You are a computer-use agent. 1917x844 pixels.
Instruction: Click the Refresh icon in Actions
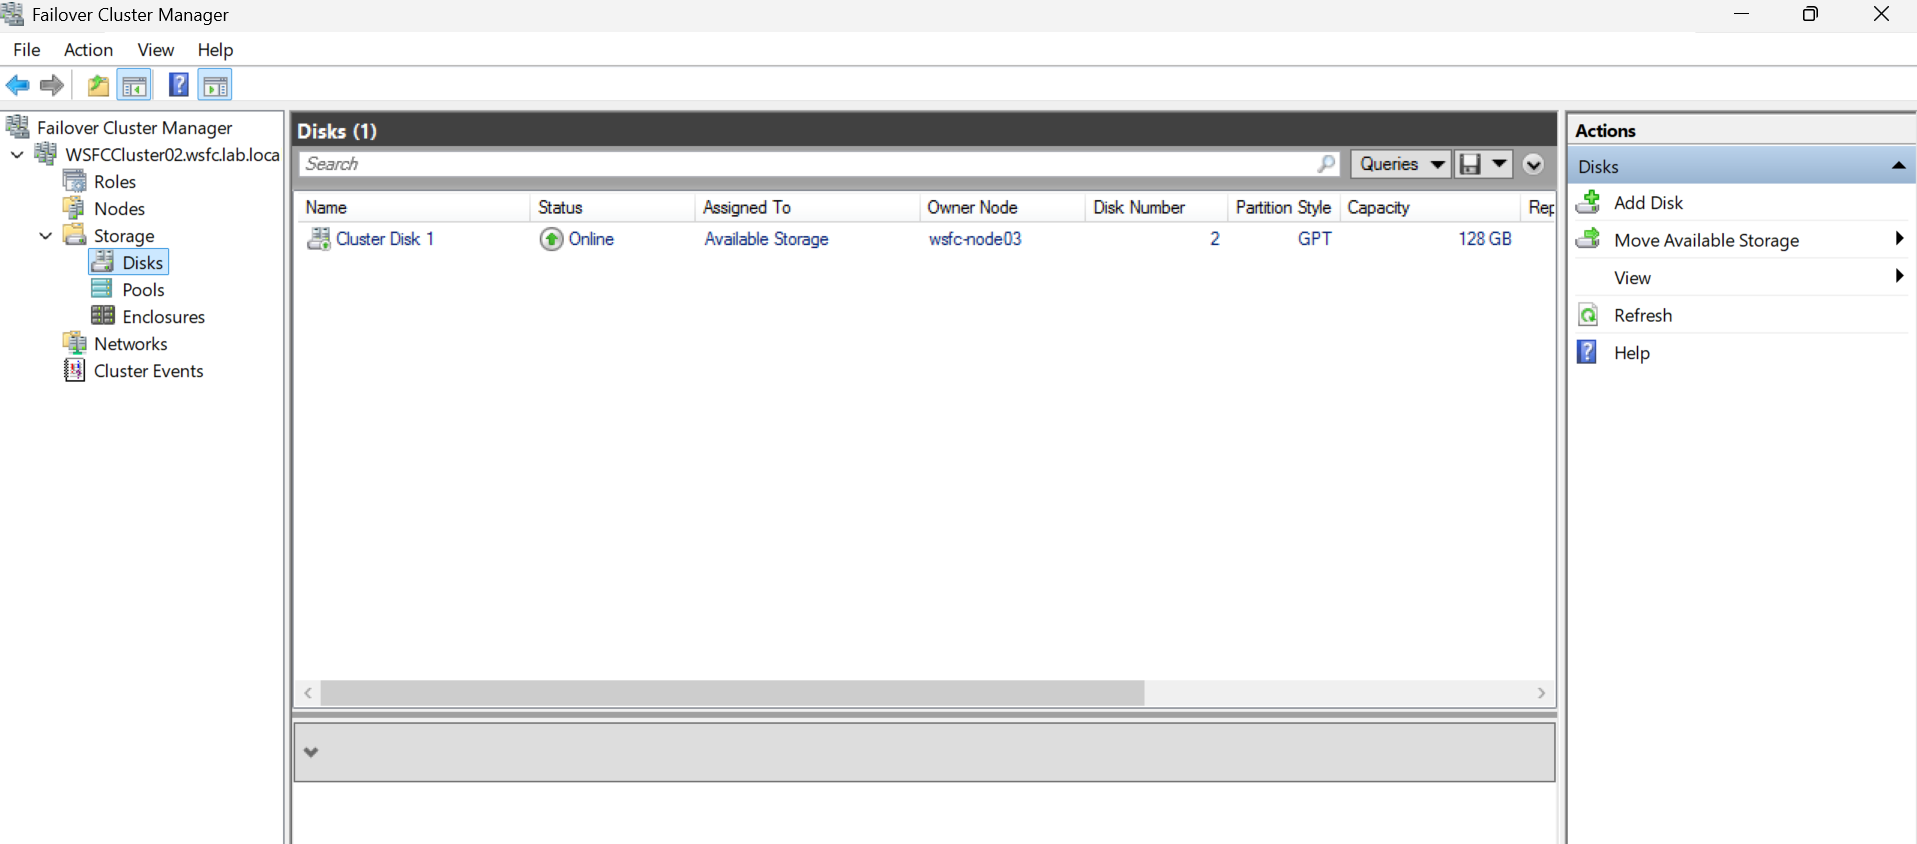point(1588,315)
